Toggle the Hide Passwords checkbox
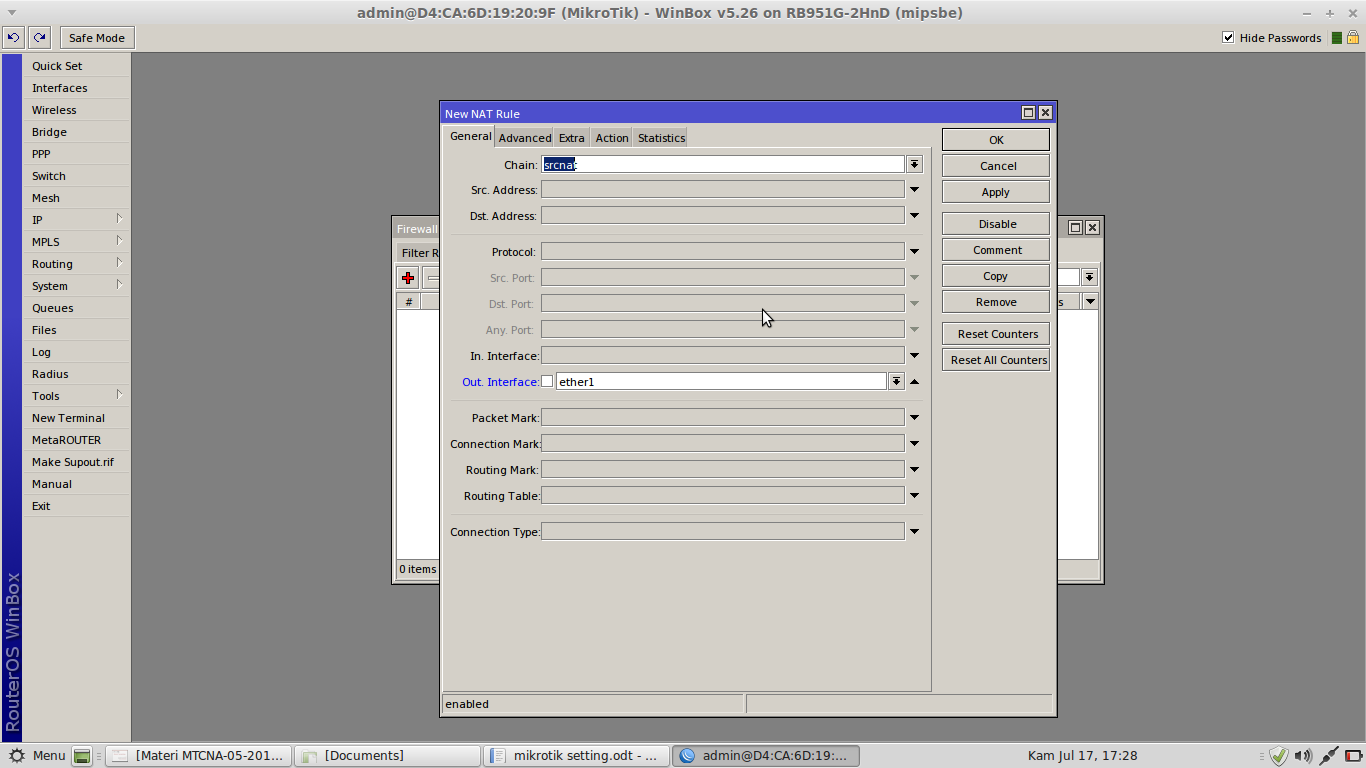The height and width of the screenshot is (768, 1366). [x=1228, y=38]
